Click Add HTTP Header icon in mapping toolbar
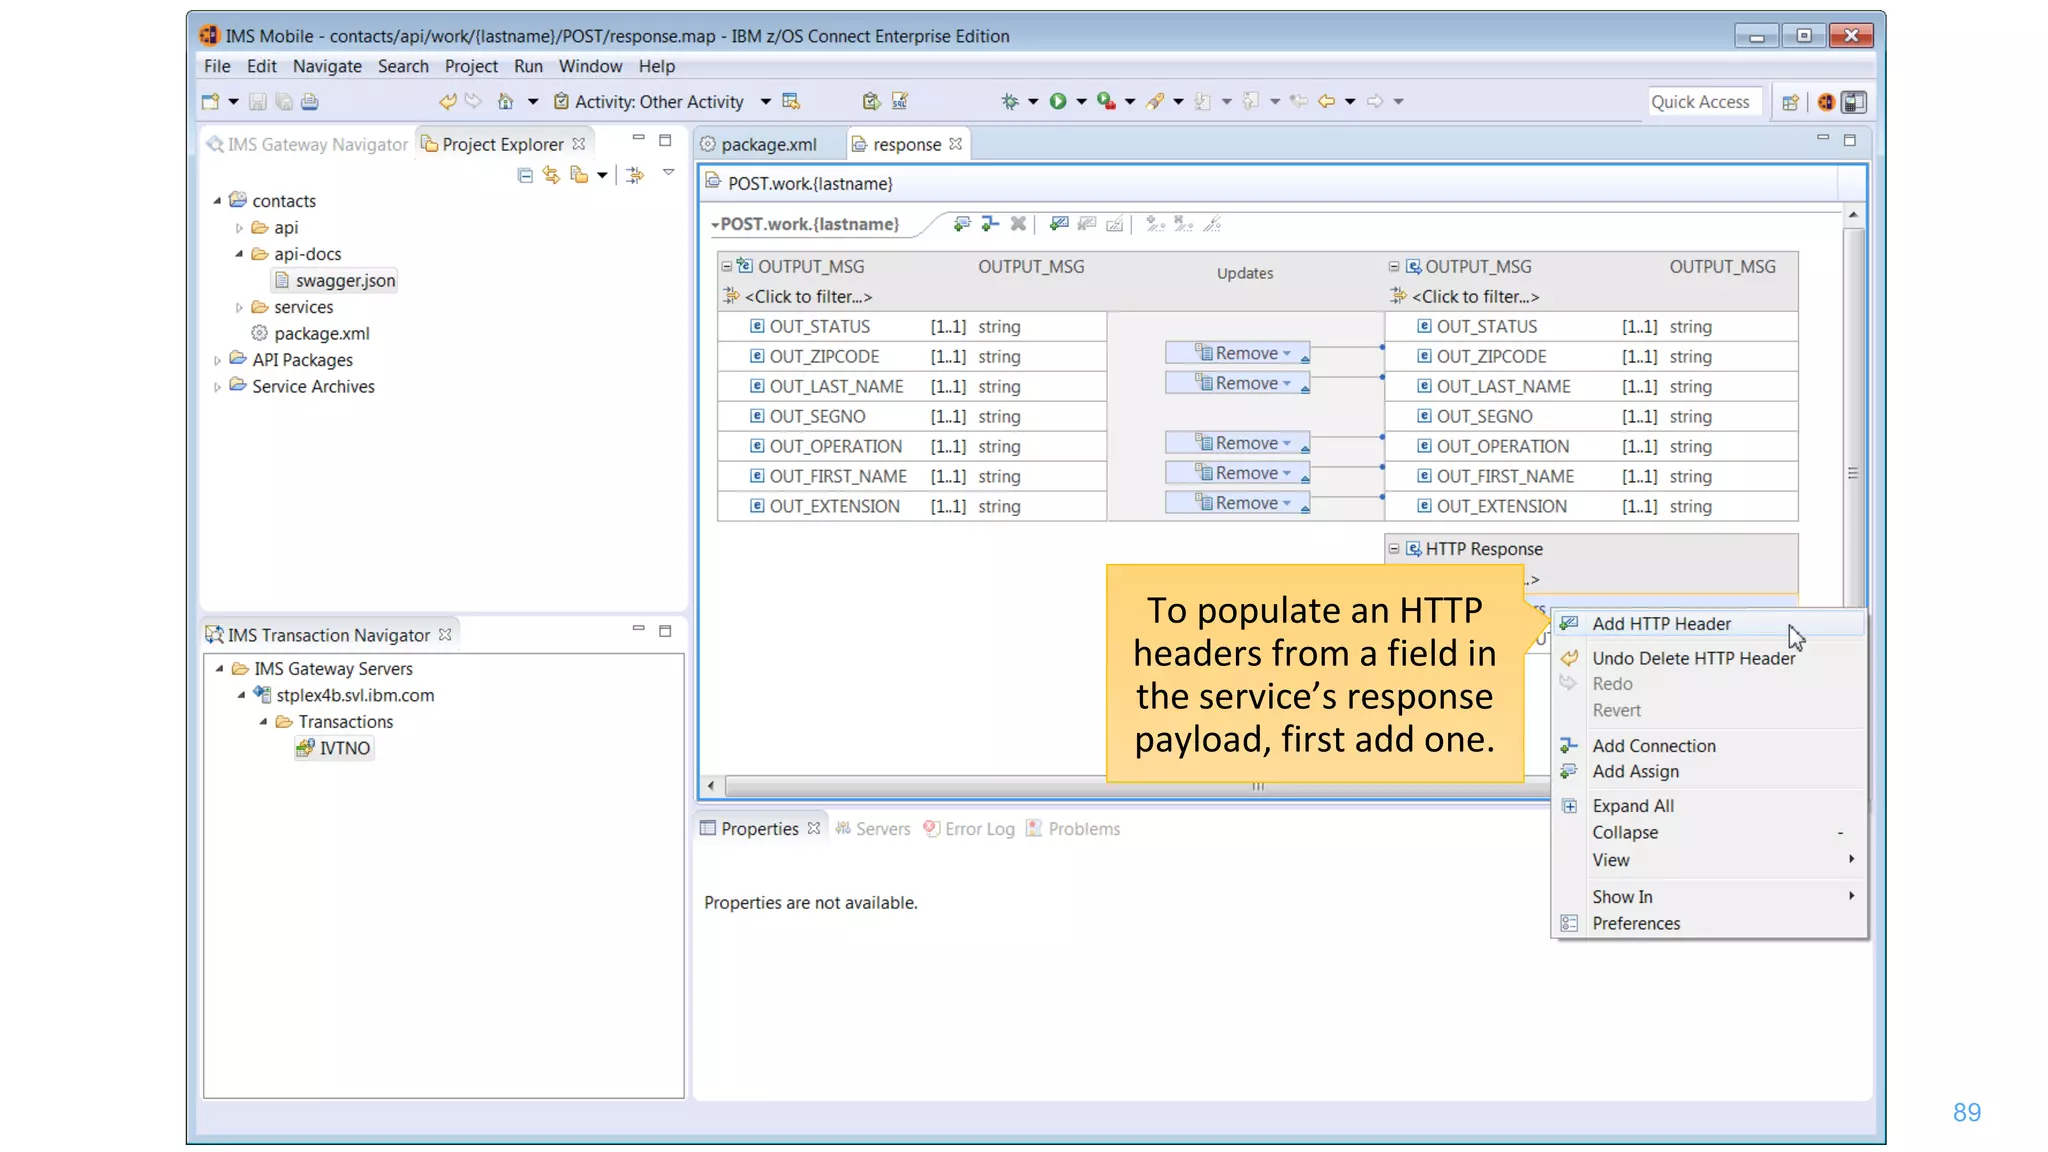 point(1059,224)
